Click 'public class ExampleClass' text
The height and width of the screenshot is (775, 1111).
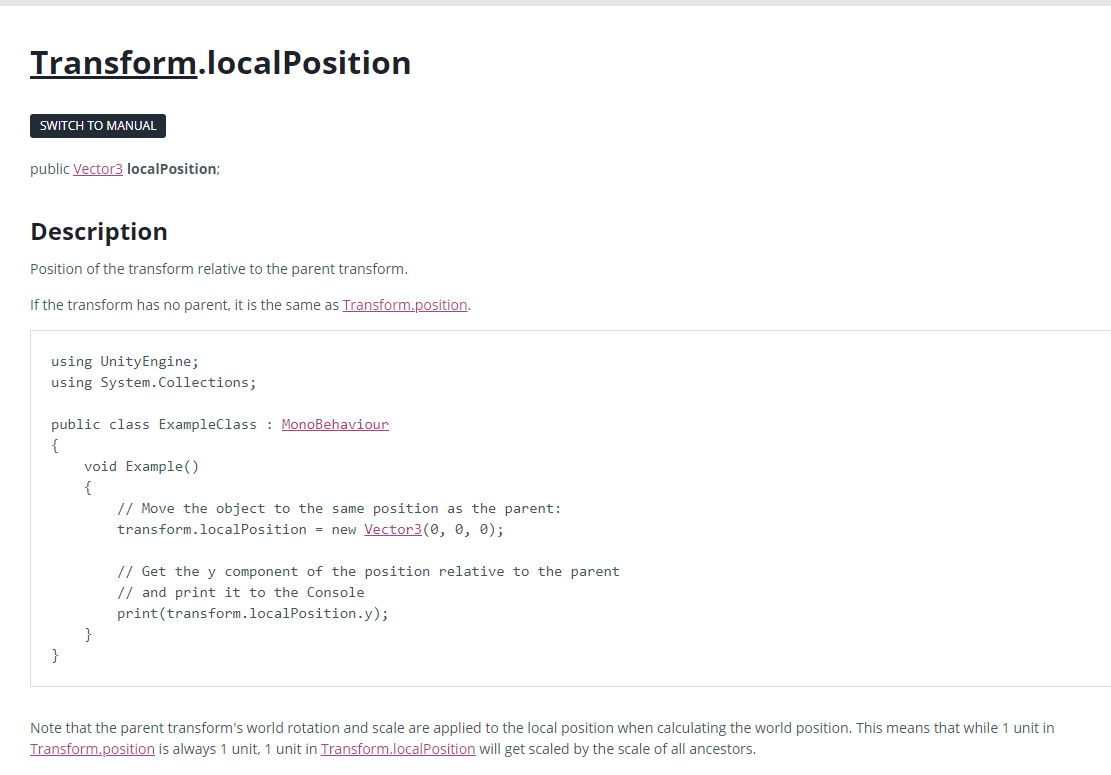coord(154,424)
